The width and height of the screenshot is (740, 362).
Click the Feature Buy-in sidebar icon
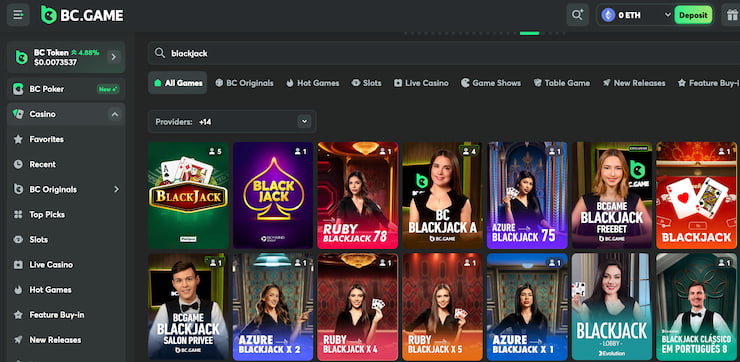pos(18,315)
